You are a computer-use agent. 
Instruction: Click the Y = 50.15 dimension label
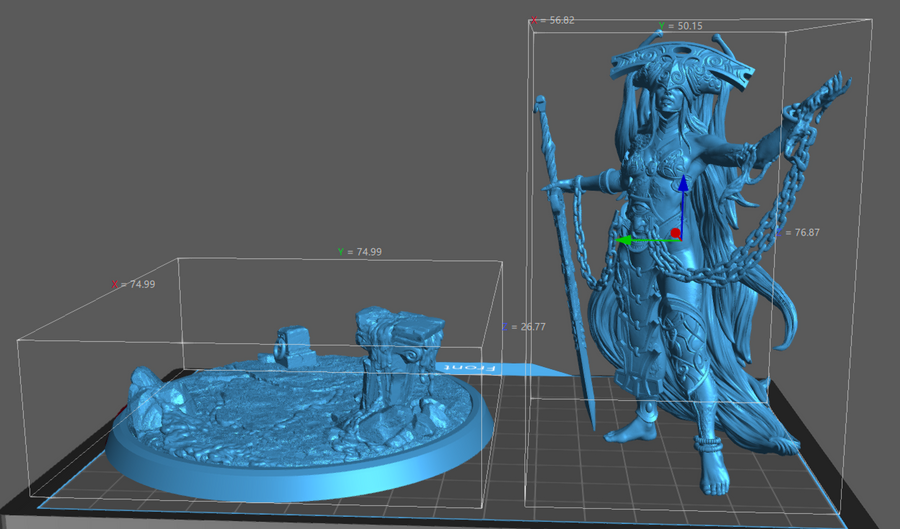click(681, 26)
